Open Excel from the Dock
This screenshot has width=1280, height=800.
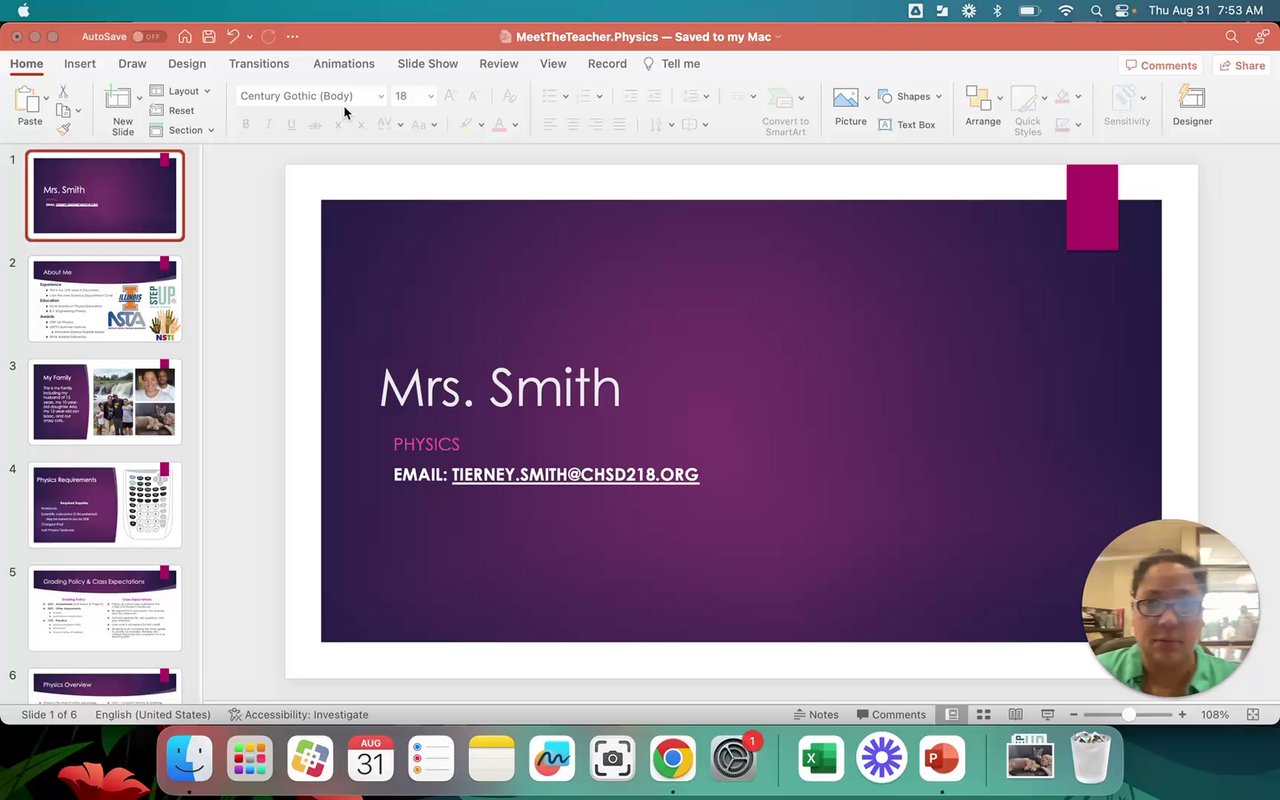pyautogui.click(x=820, y=760)
